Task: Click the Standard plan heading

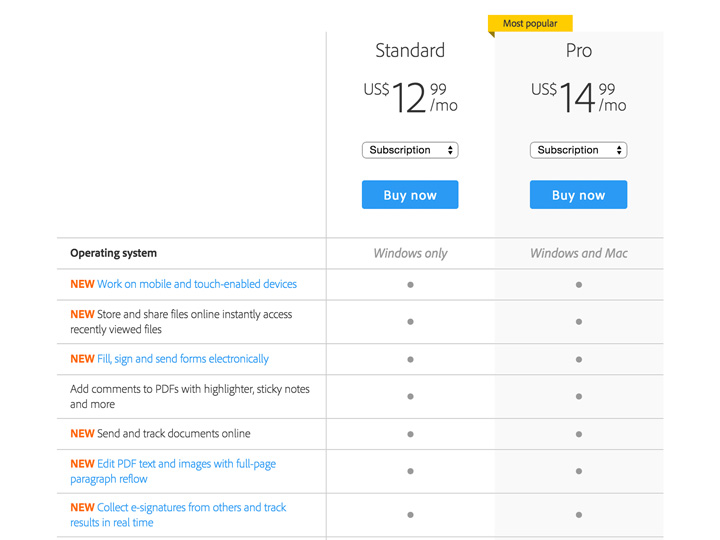Action: pos(410,51)
